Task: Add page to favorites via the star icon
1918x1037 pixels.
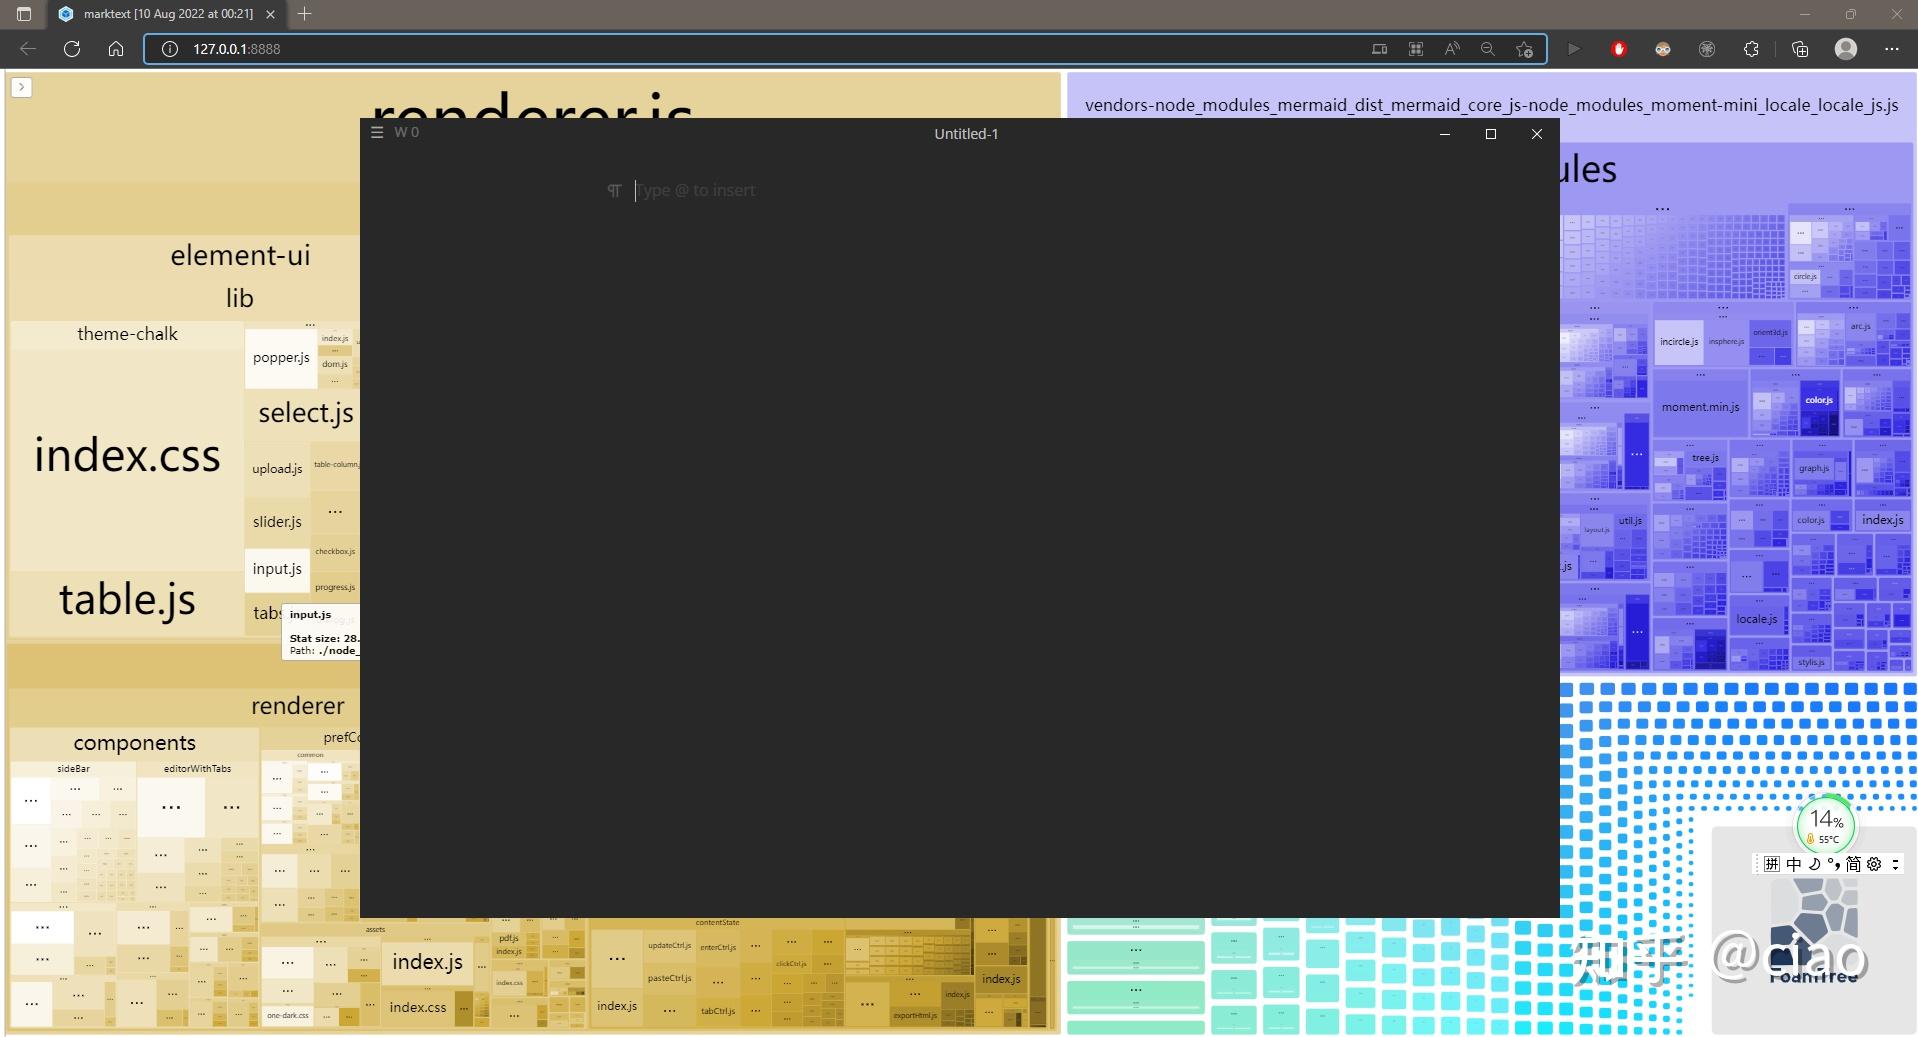Action: pos(1524,48)
